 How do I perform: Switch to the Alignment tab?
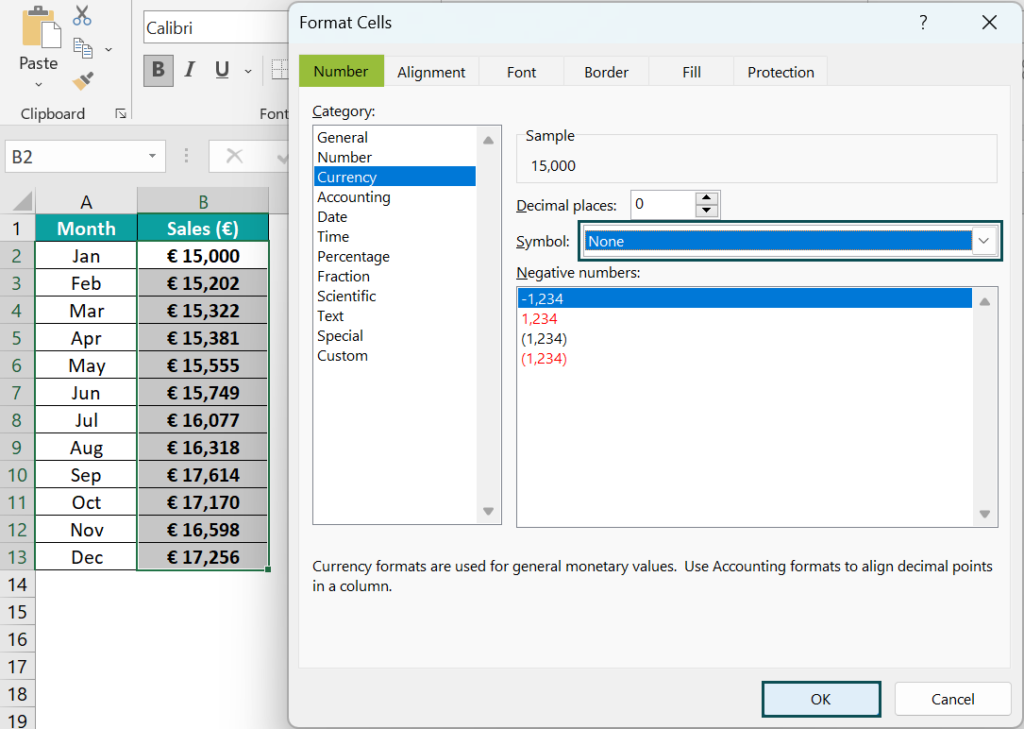tap(431, 72)
